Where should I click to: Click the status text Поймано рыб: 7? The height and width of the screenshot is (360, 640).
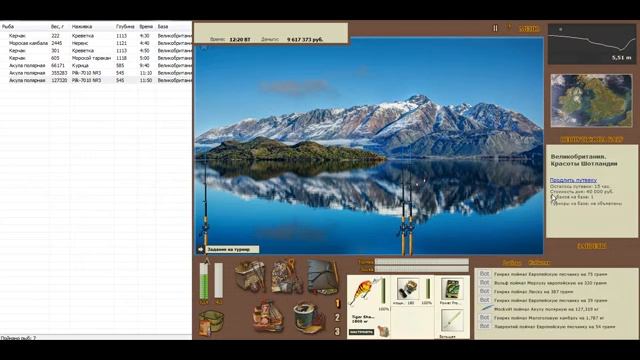coord(18,338)
